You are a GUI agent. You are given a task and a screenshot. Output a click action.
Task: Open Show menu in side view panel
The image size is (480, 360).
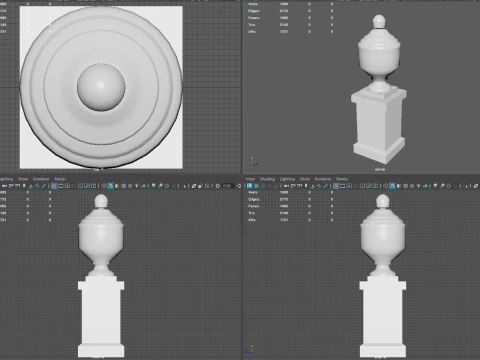pos(305,179)
